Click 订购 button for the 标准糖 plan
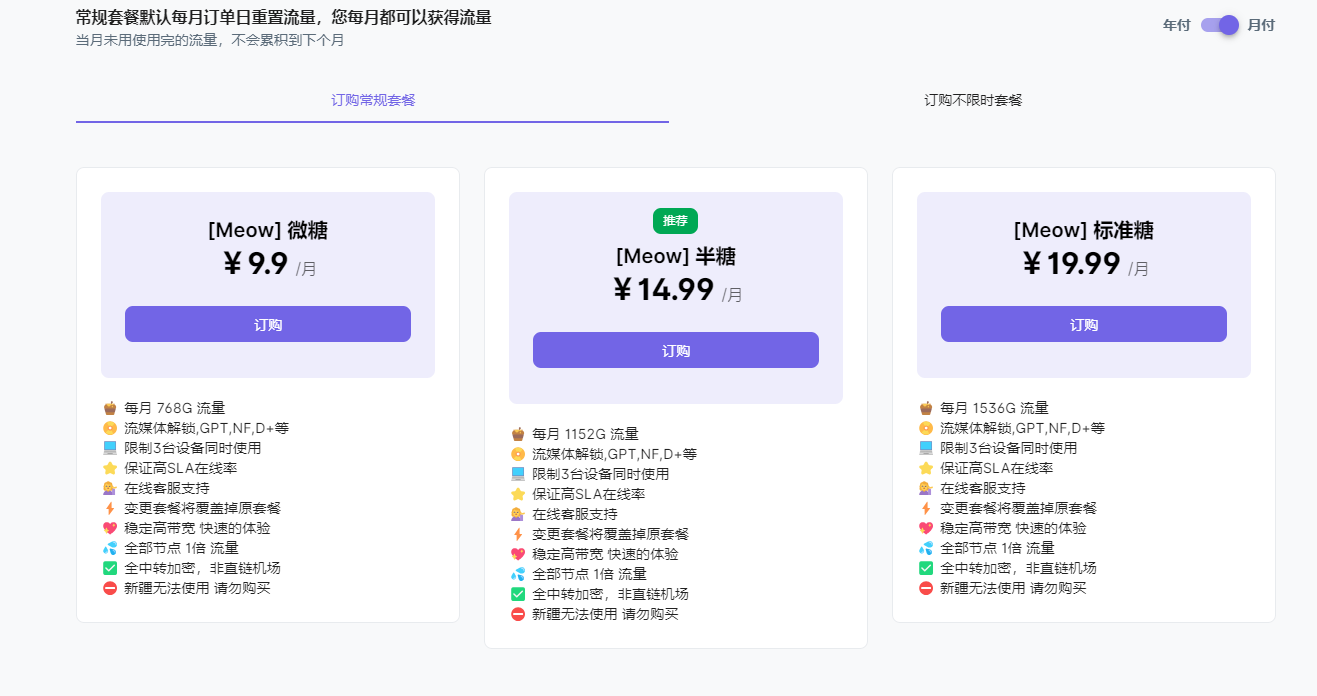The width and height of the screenshot is (1317, 696). pyautogui.click(x=1084, y=324)
